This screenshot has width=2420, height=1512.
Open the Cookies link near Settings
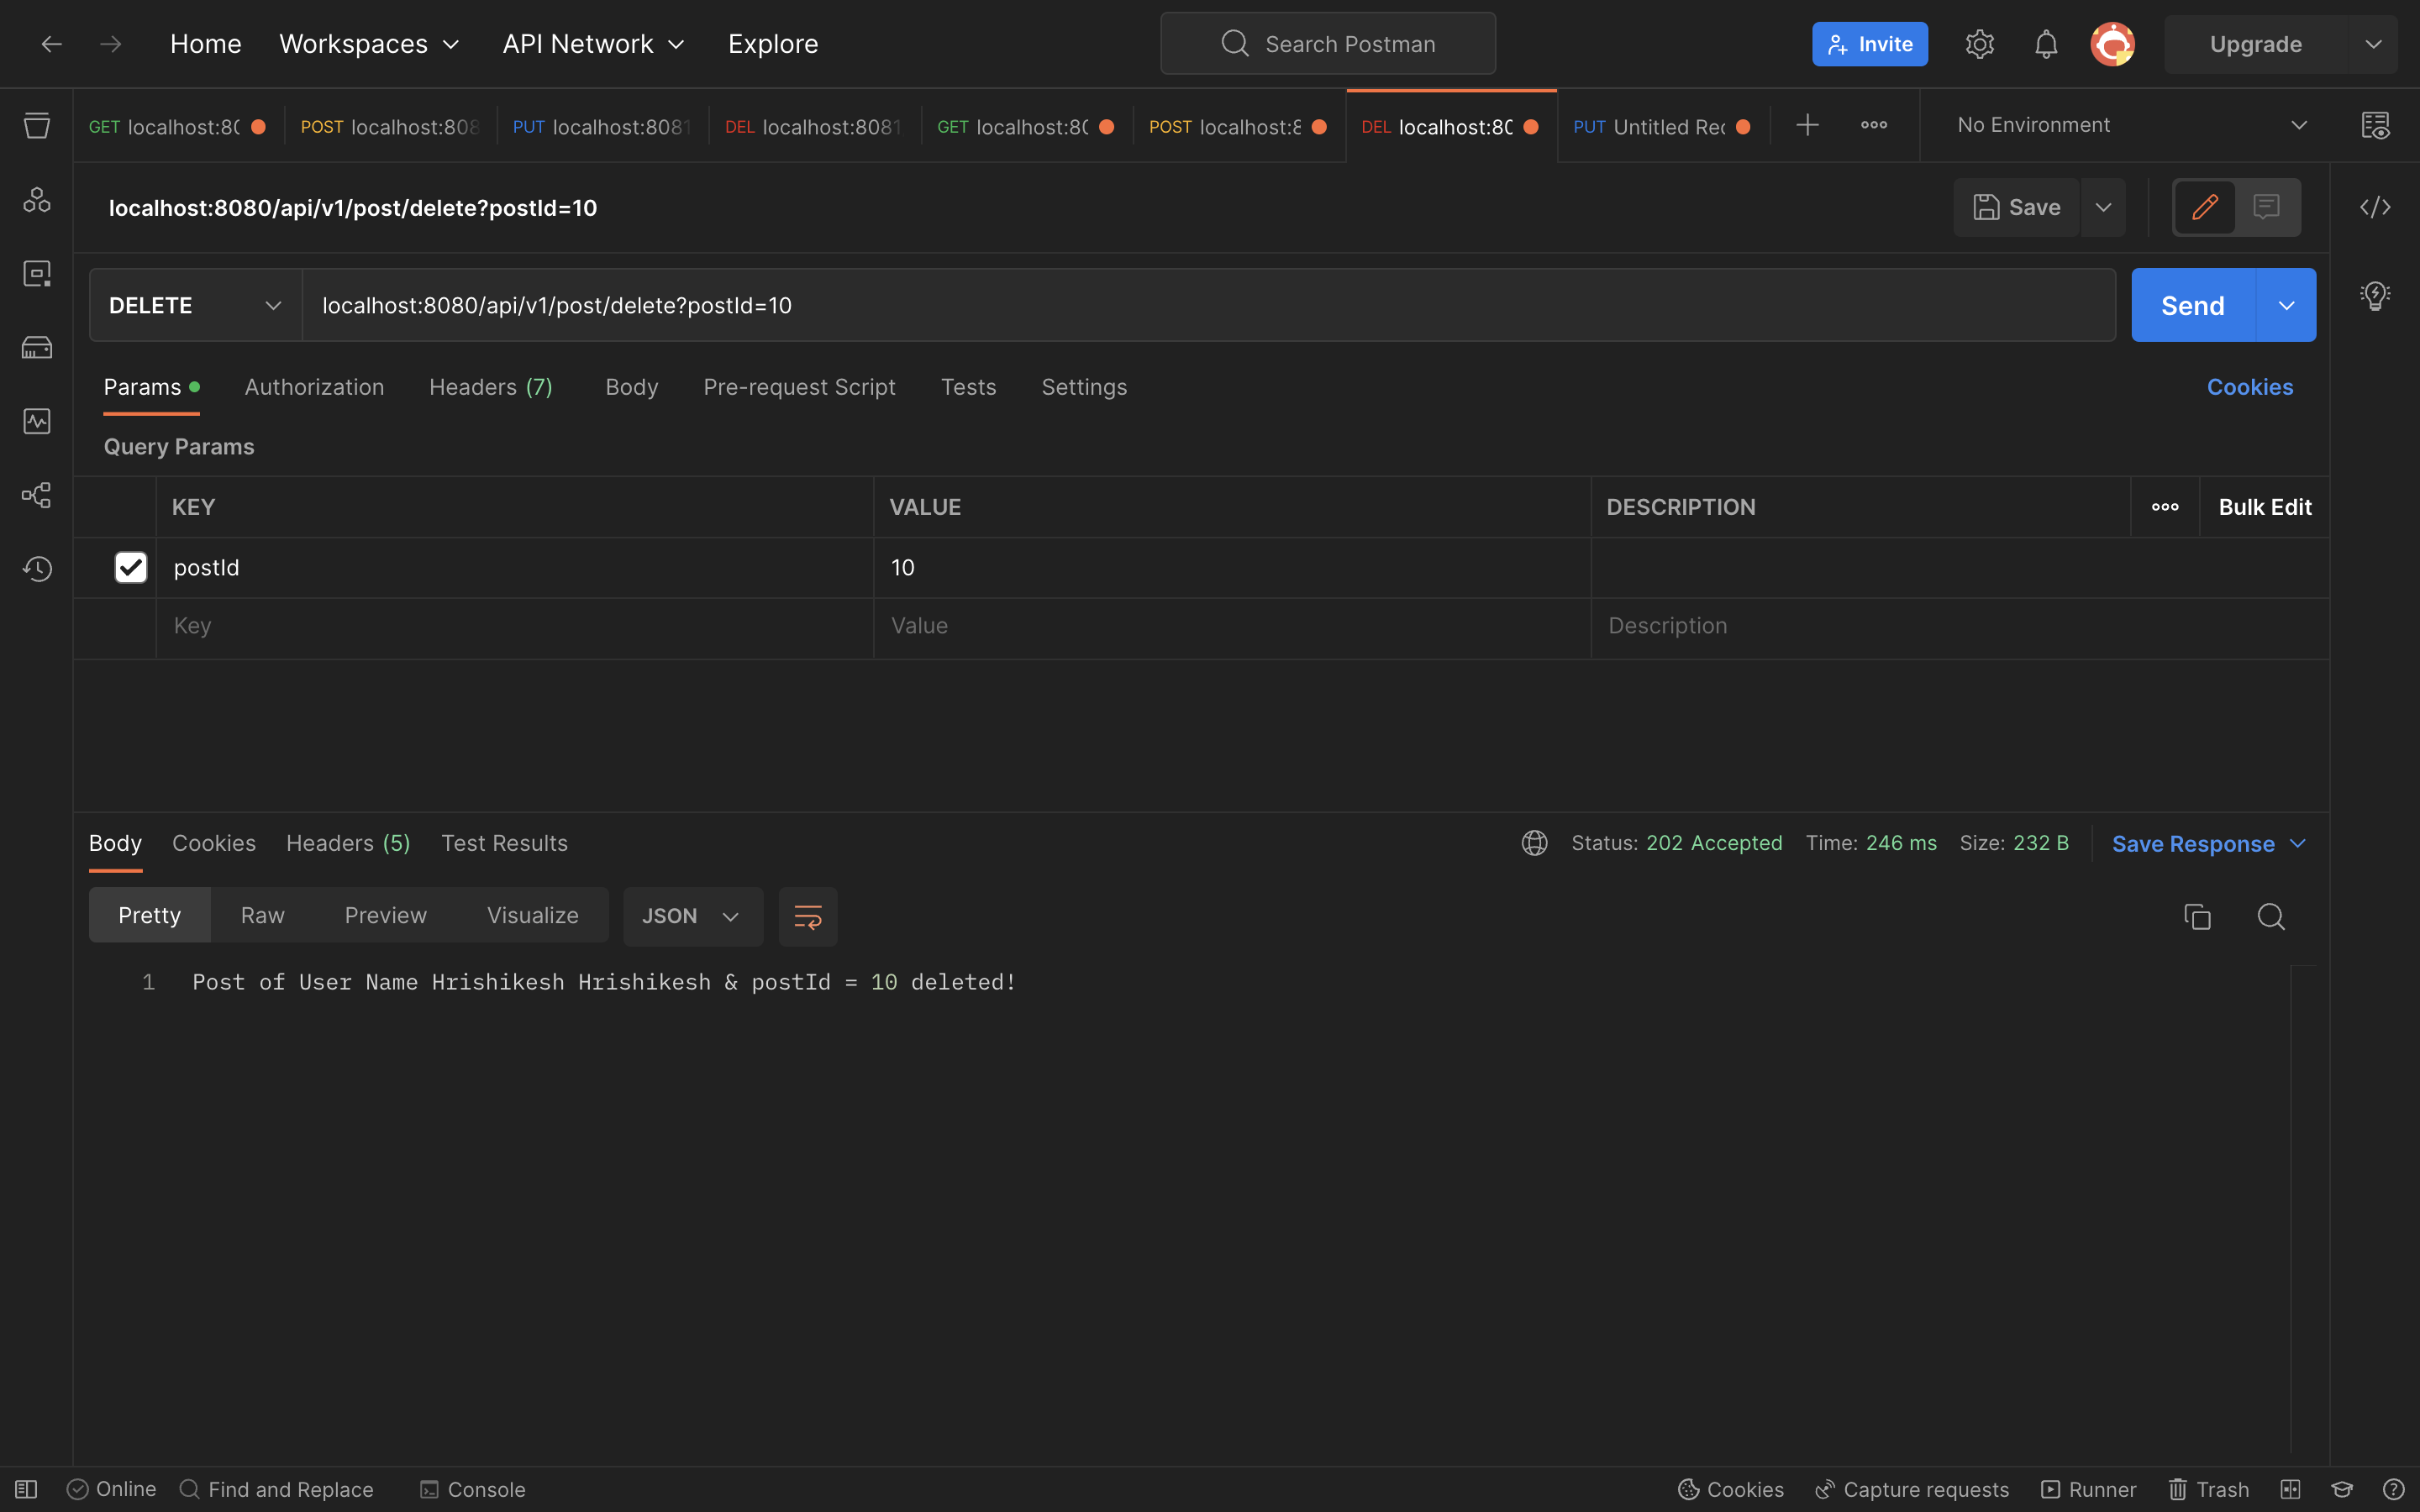[2249, 387]
